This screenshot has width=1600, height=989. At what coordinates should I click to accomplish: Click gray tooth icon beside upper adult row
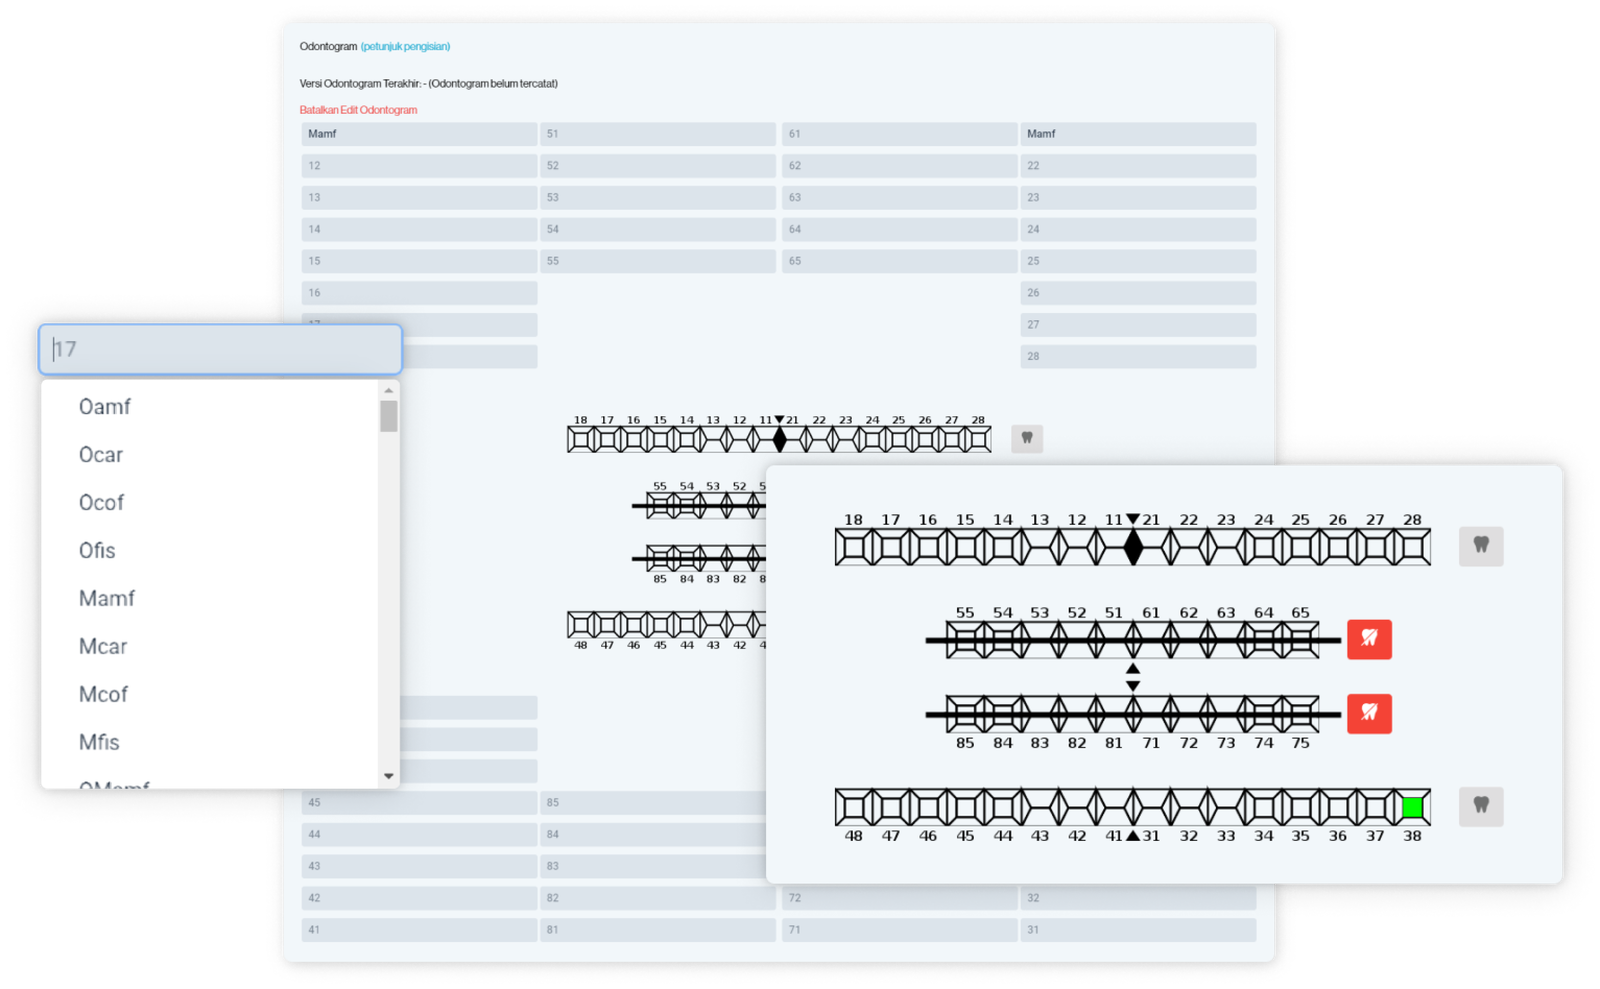tap(1480, 546)
